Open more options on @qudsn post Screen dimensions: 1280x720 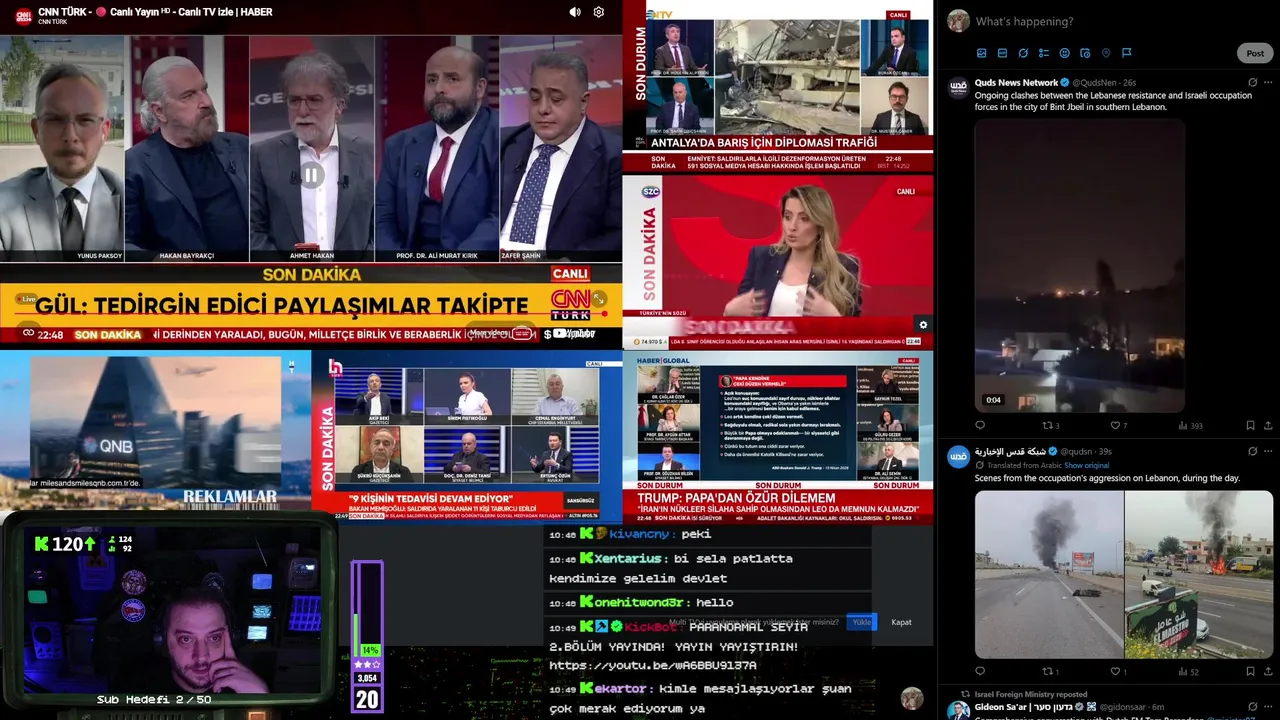click(x=1268, y=451)
